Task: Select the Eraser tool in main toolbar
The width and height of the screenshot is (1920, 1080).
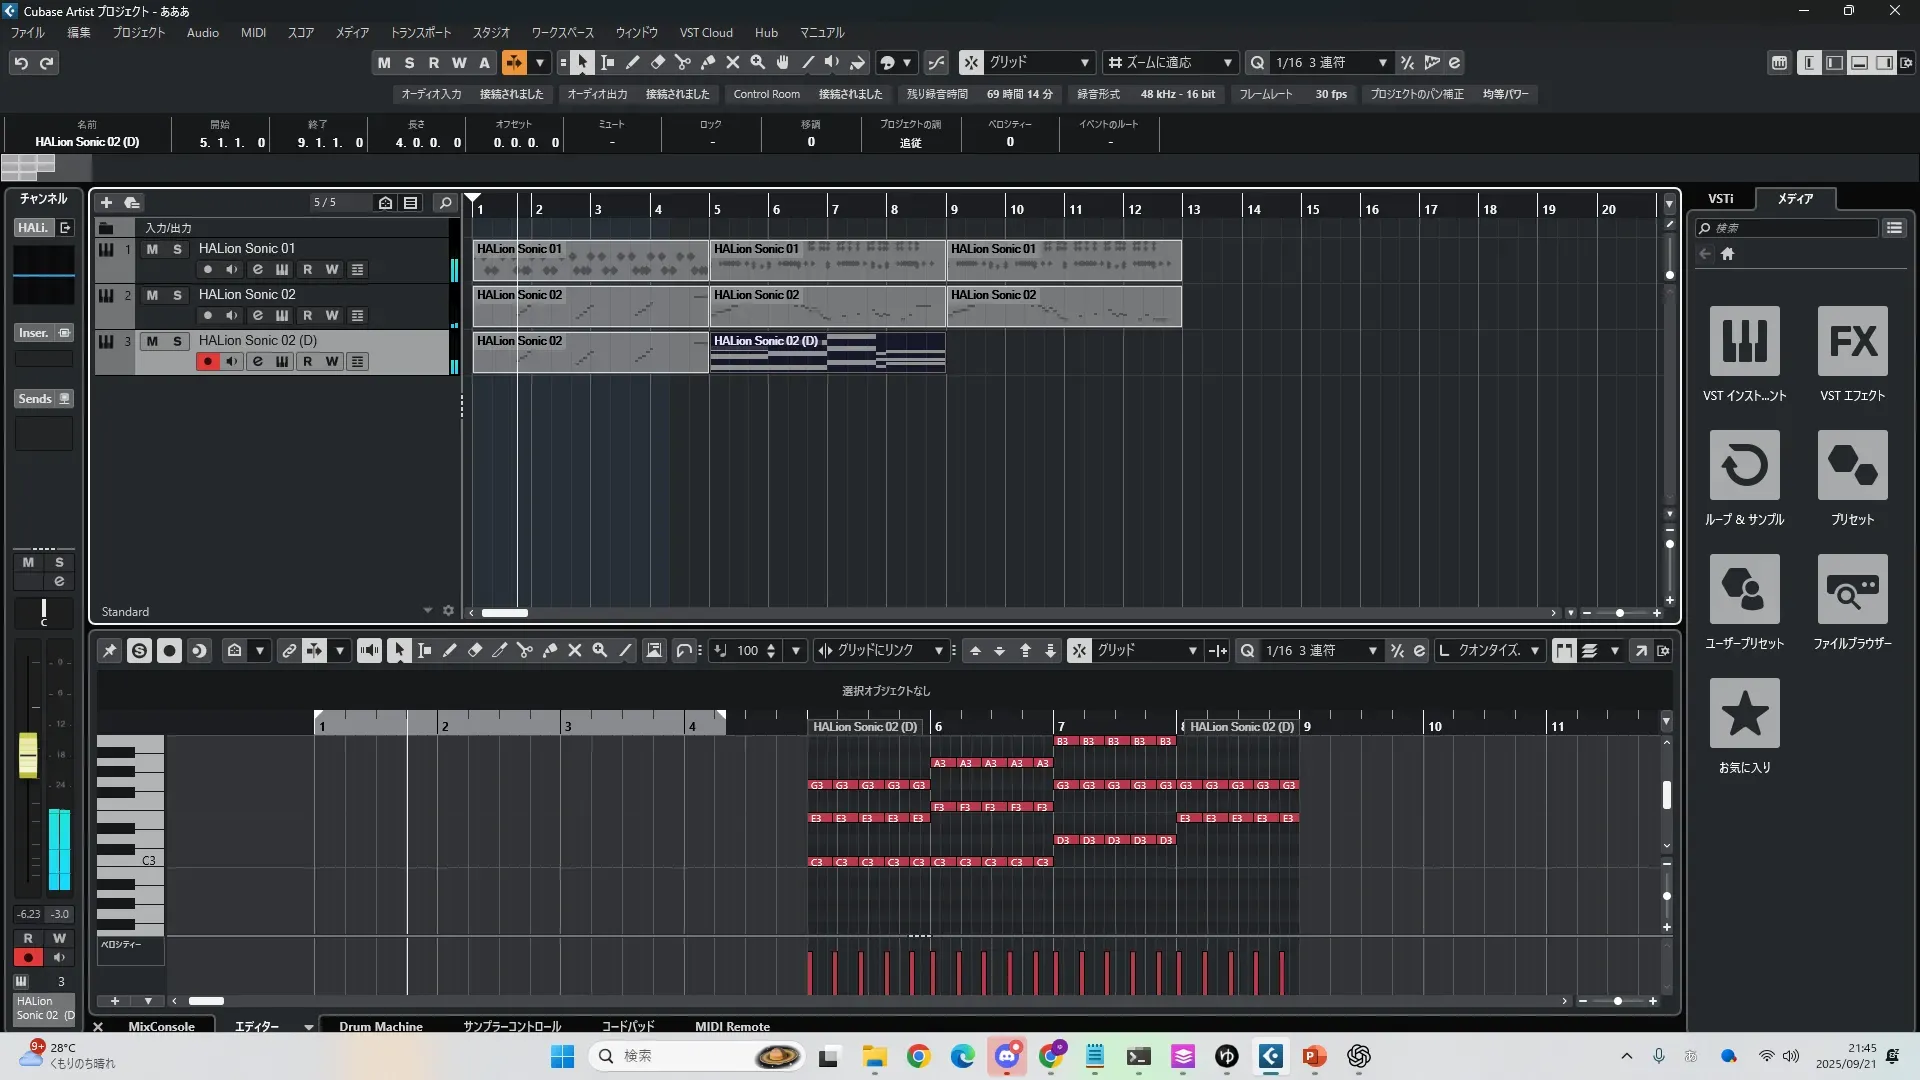Action: pyautogui.click(x=658, y=63)
